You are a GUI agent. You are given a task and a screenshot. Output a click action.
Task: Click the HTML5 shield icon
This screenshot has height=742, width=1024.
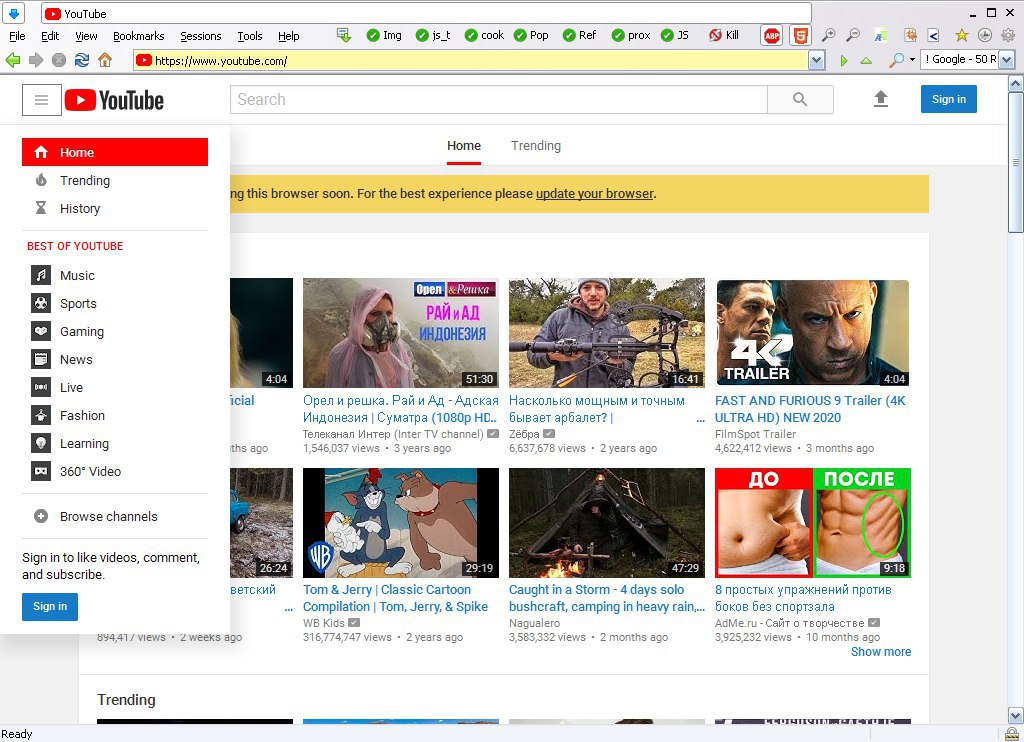click(800, 35)
